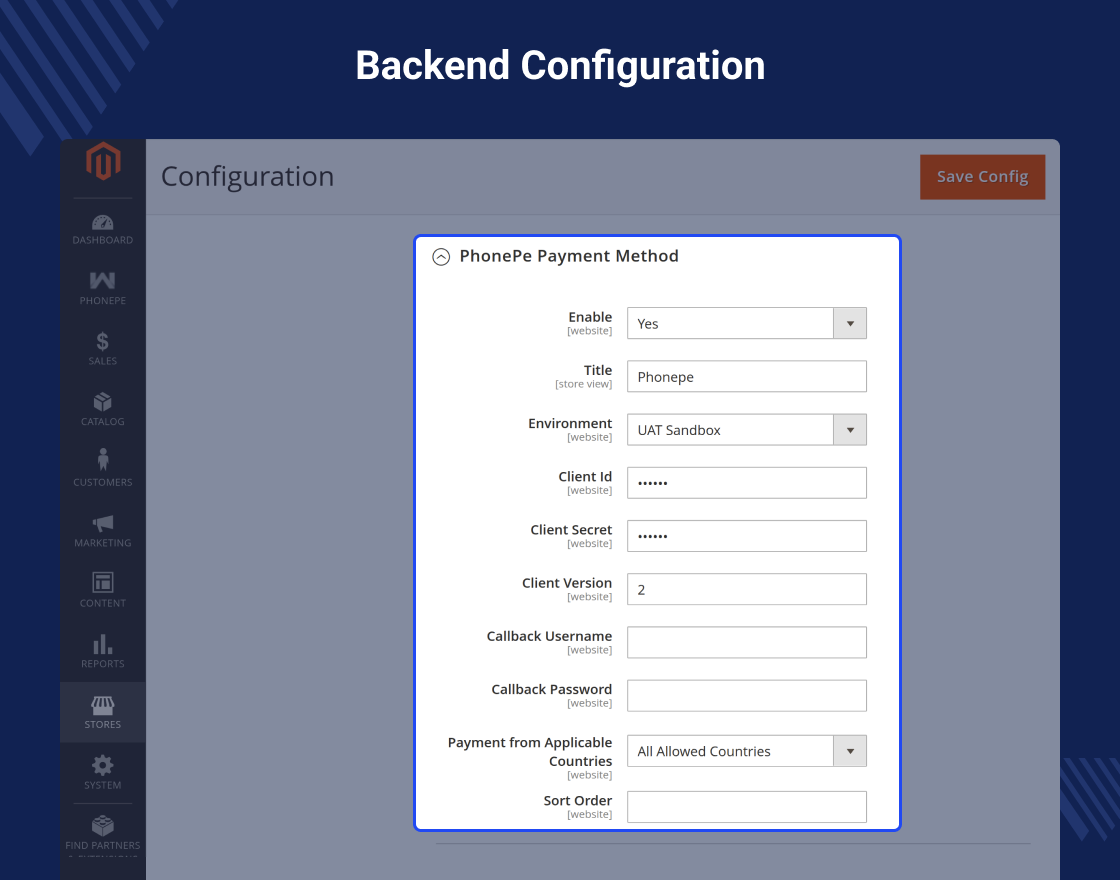Open the Environment dropdown showing UAT Sandbox
The image size is (1120, 880).
(746, 430)
